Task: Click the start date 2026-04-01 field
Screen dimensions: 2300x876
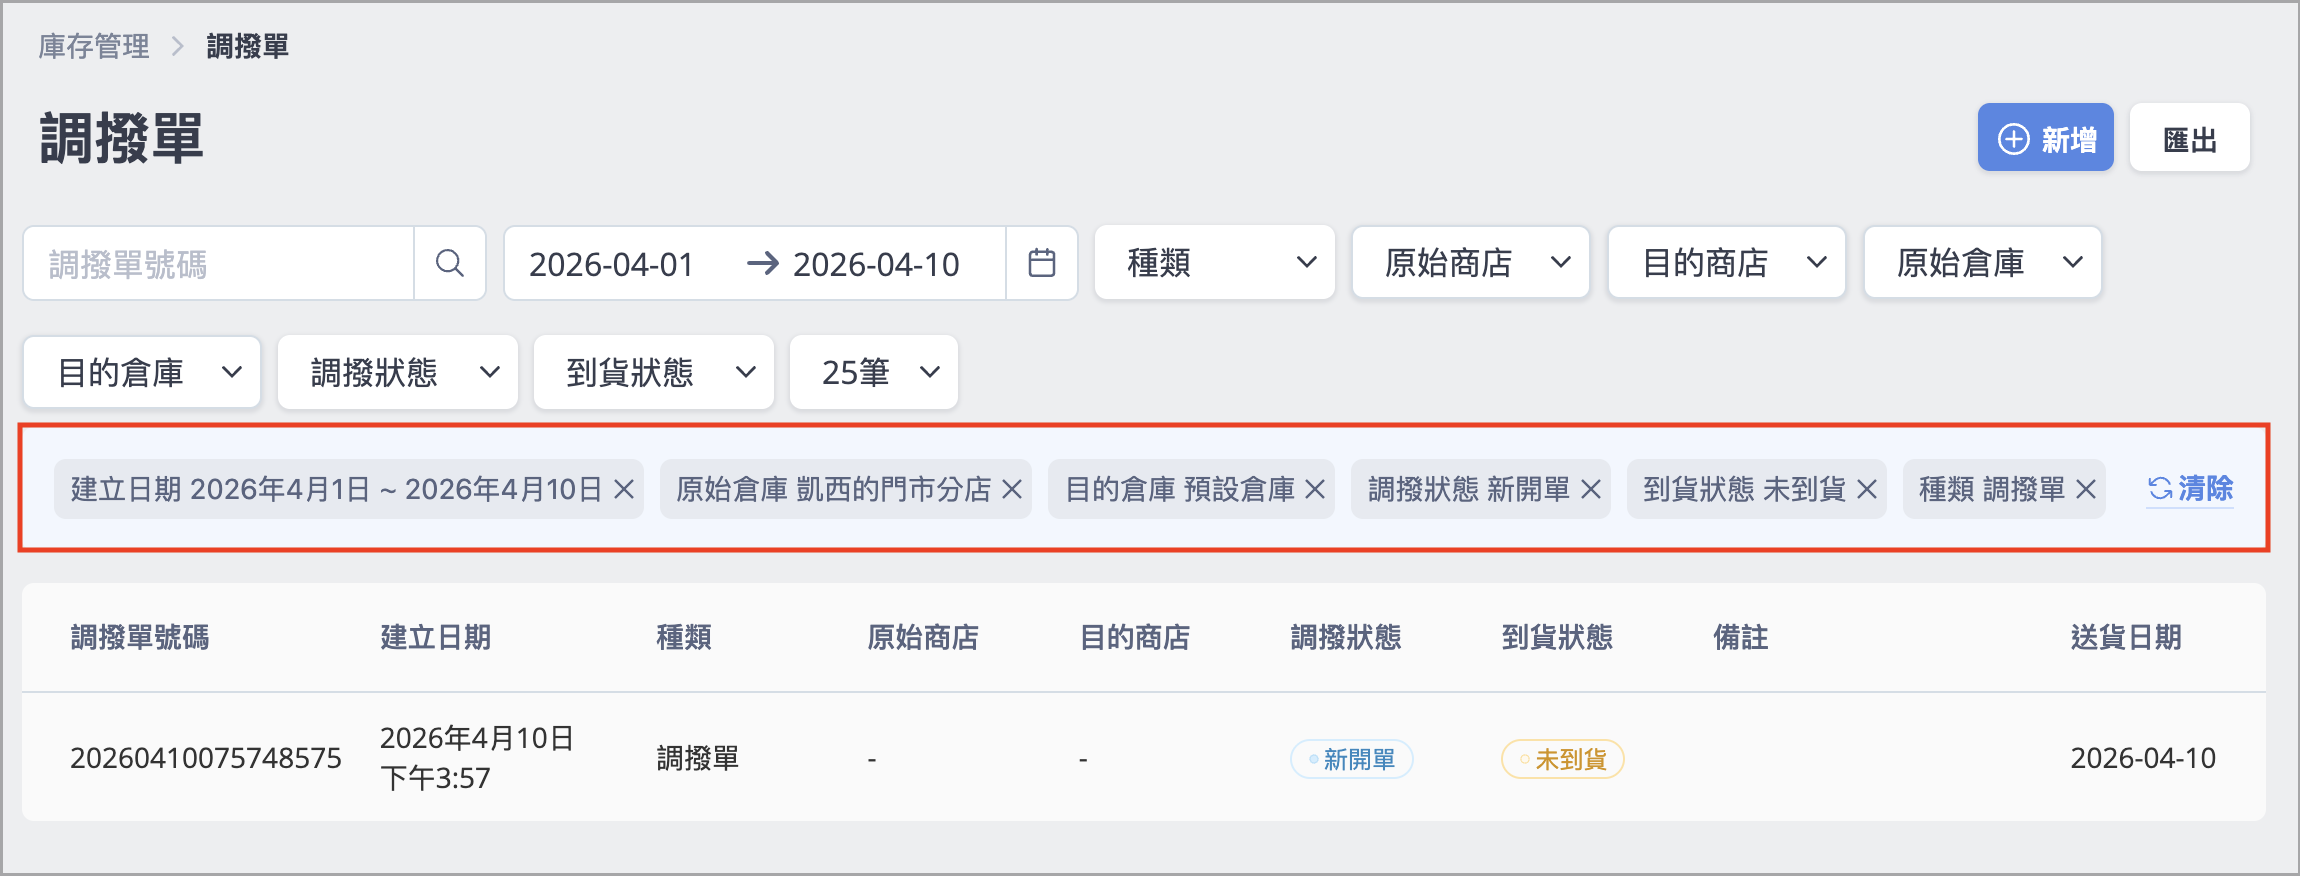Action: click(611, 264)
